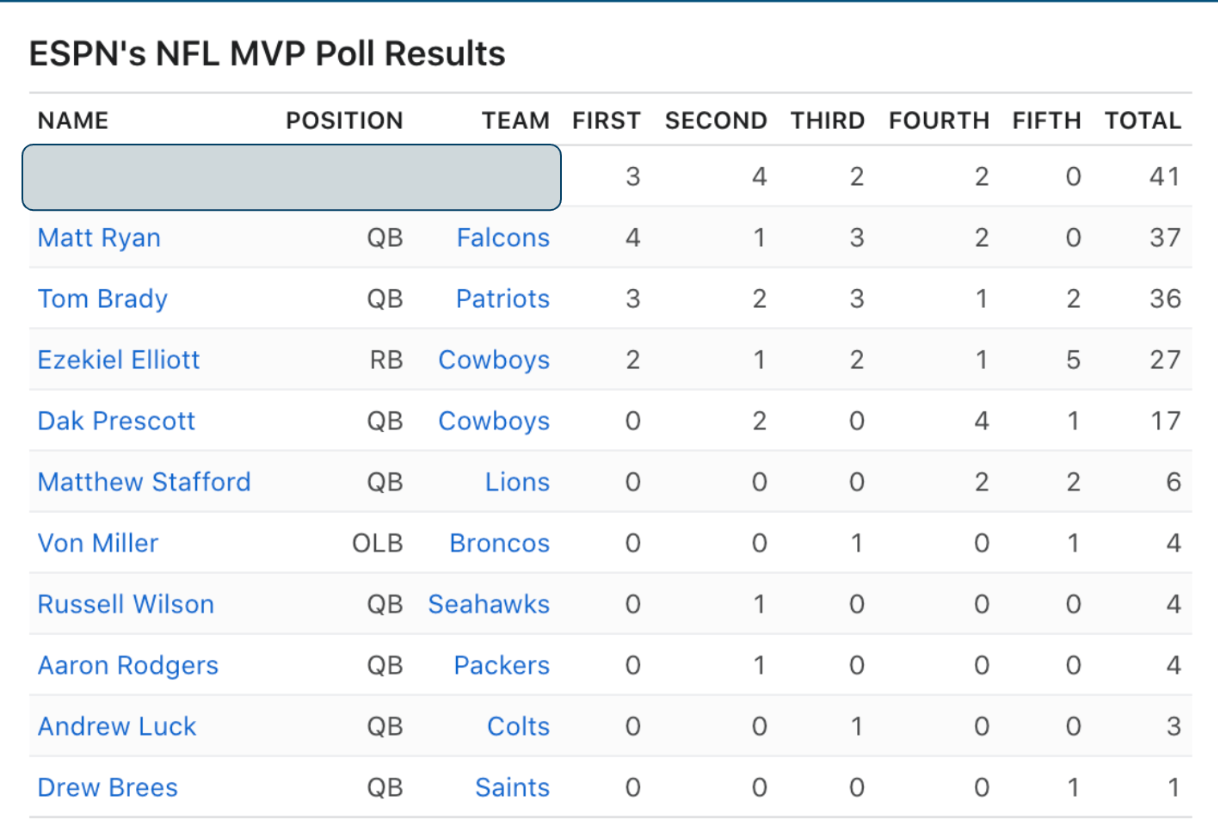1218x820 pixels.
Task: Open the Falcons team link
Action: click(503, 238)
